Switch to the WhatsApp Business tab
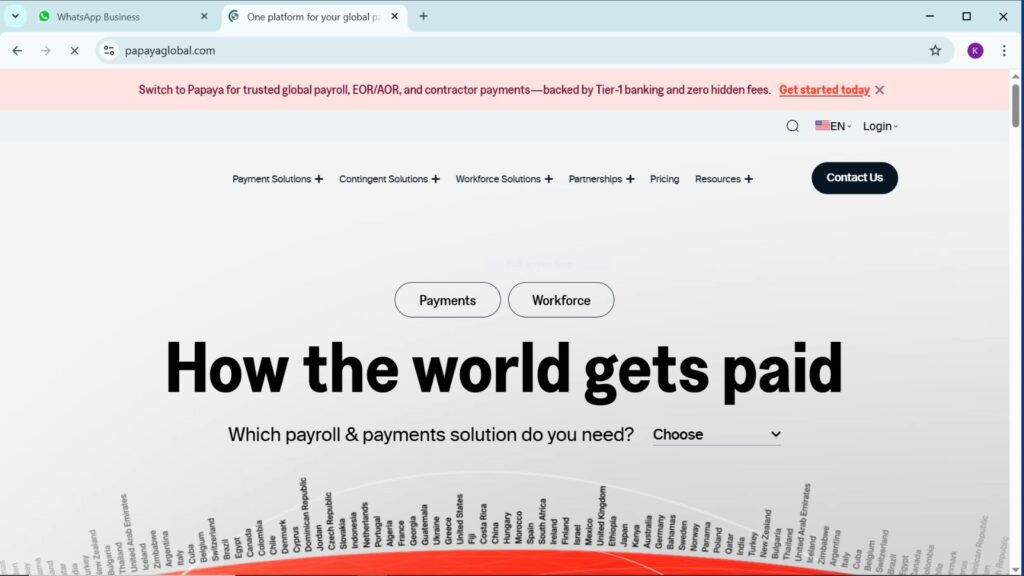Viewport: 1024px width, 576px height. click(x=122, y=16)
